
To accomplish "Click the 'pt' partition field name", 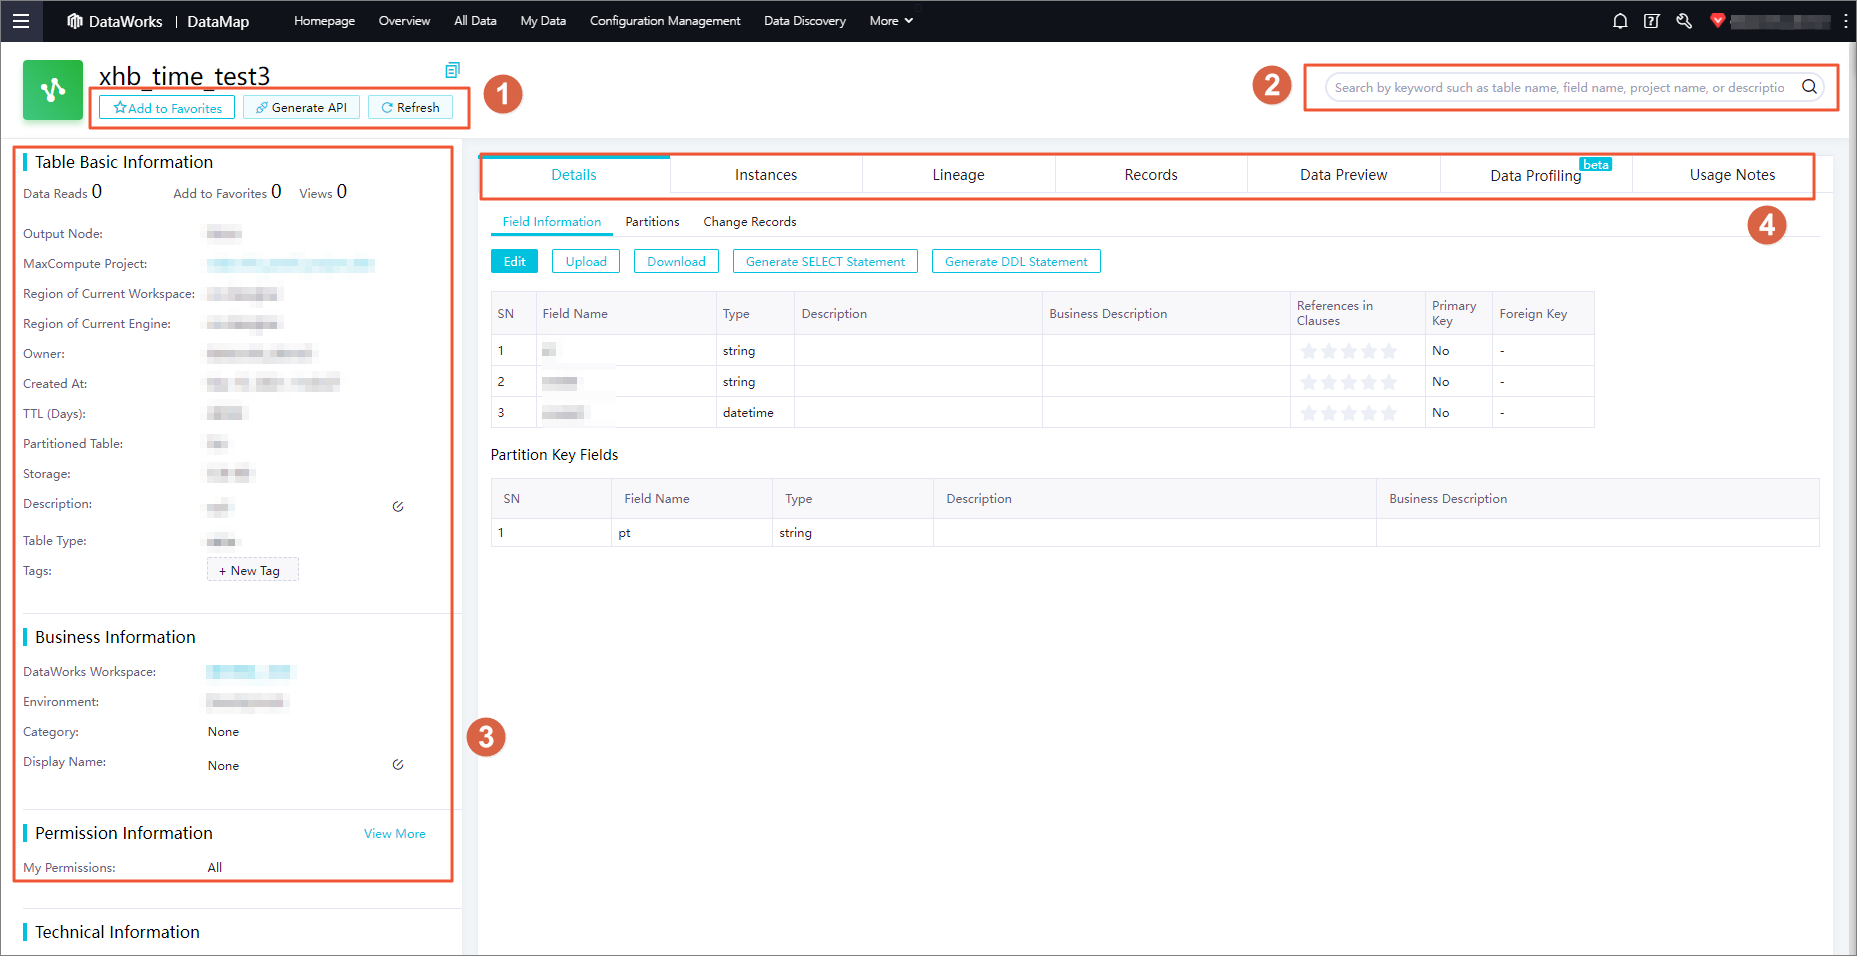I will click(x=624, y=533).
